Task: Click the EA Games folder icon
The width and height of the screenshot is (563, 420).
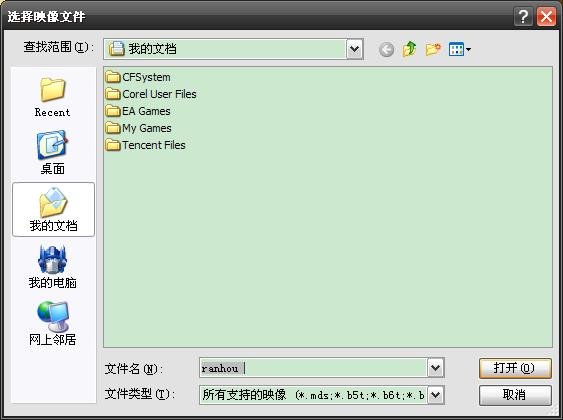Action: 113,111
